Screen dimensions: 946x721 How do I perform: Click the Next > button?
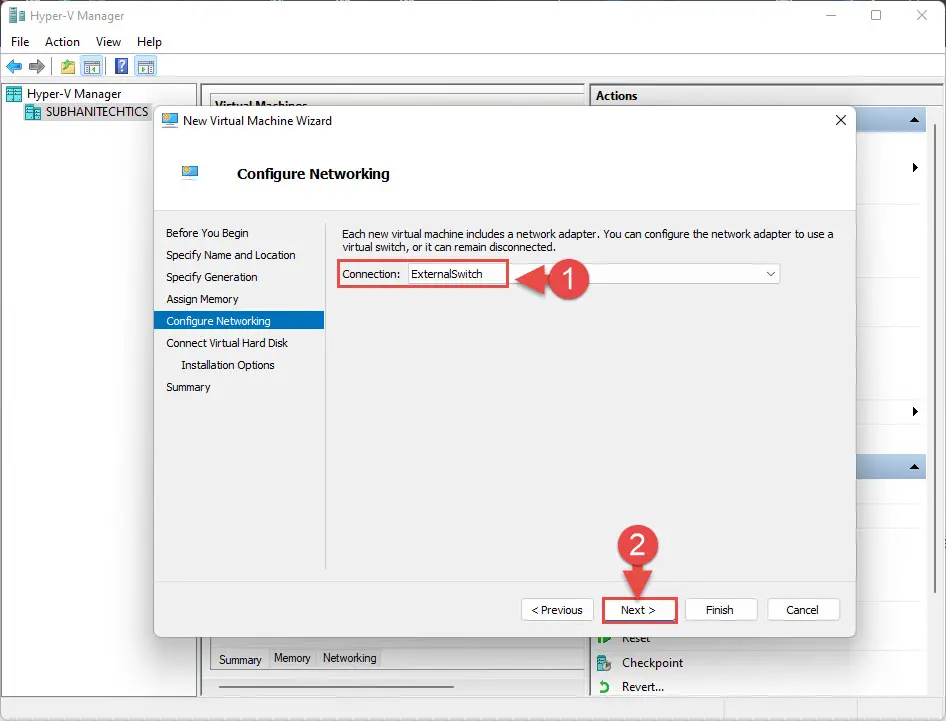coord(638,610)
